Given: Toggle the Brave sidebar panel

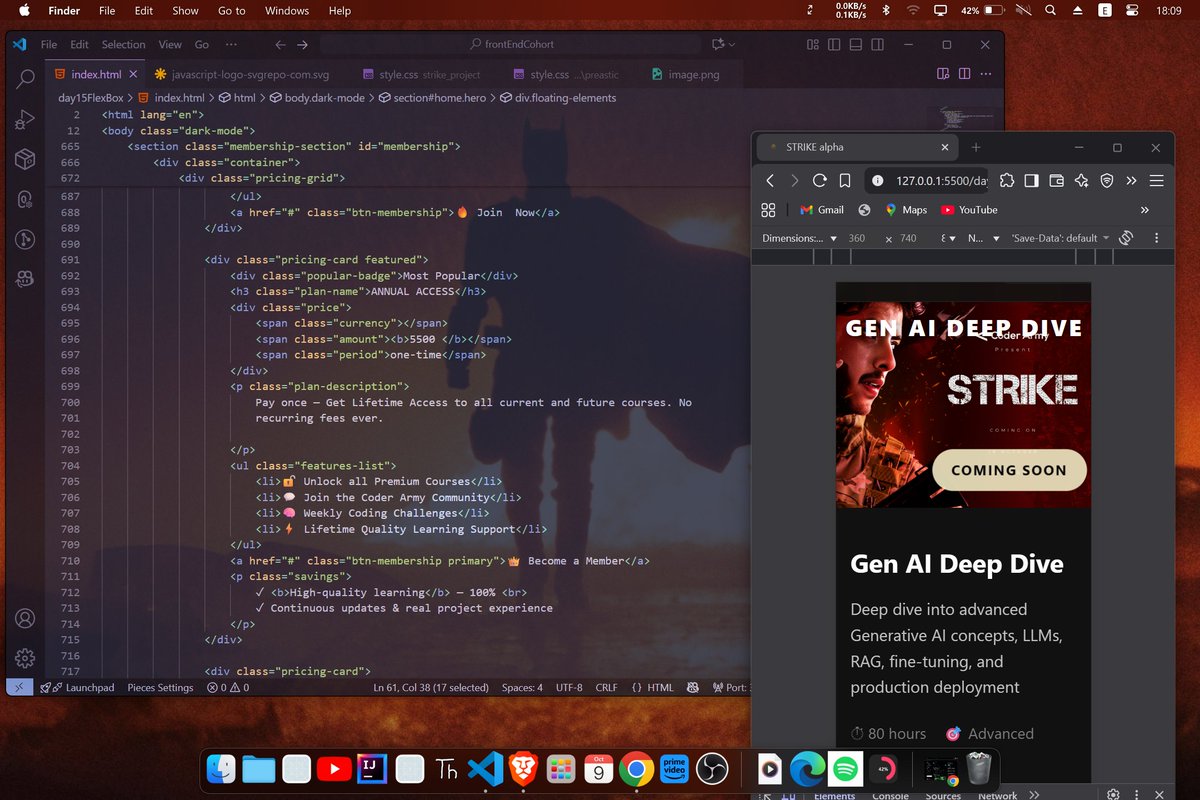Looking at the screenshot, I should 1031,181.
